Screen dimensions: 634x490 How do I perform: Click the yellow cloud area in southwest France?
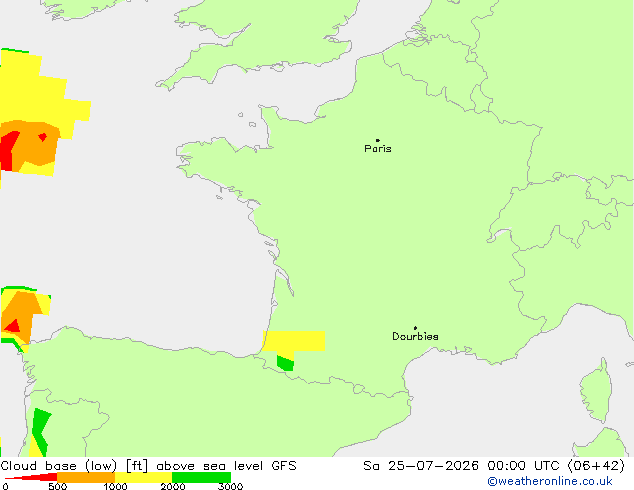coord(294,341)
